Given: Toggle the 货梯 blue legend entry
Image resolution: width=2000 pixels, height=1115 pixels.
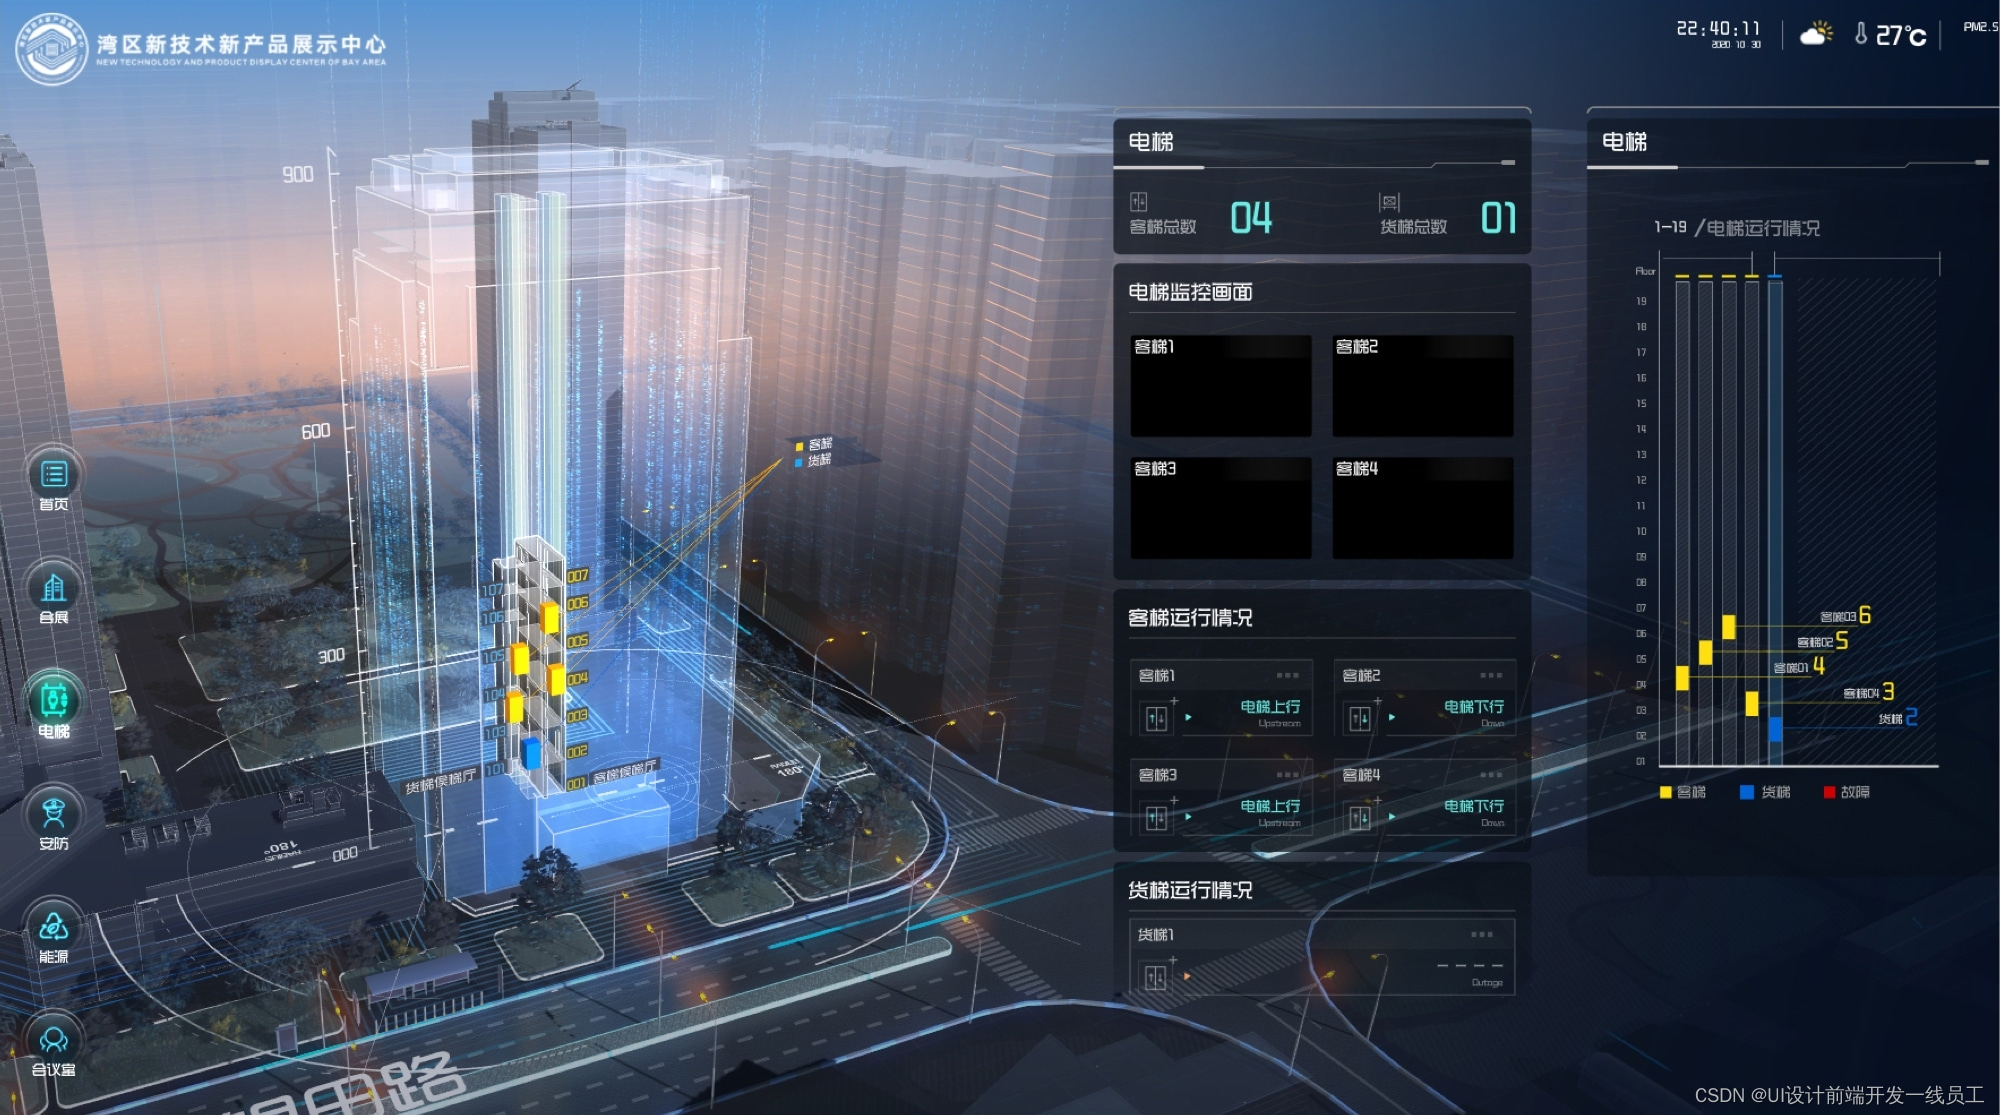Looking at the screenshot, I should click(1764, 792).
